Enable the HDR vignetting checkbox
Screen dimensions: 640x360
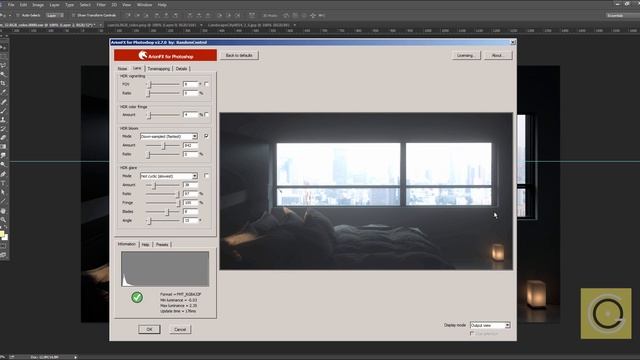tap(207, 84)
